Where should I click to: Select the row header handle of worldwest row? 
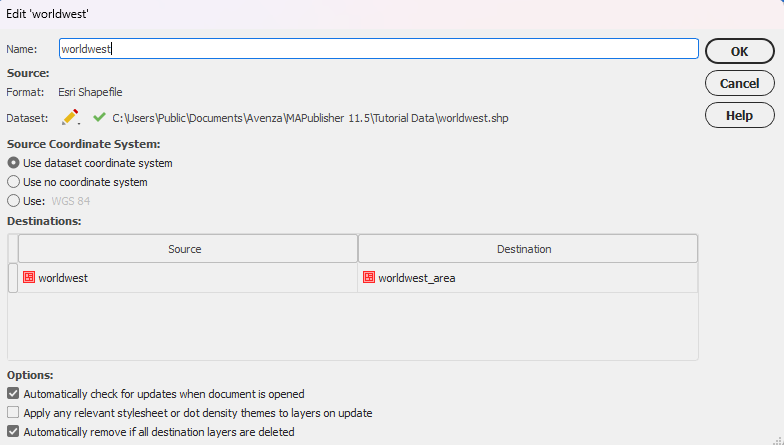[x=13, y=278]
